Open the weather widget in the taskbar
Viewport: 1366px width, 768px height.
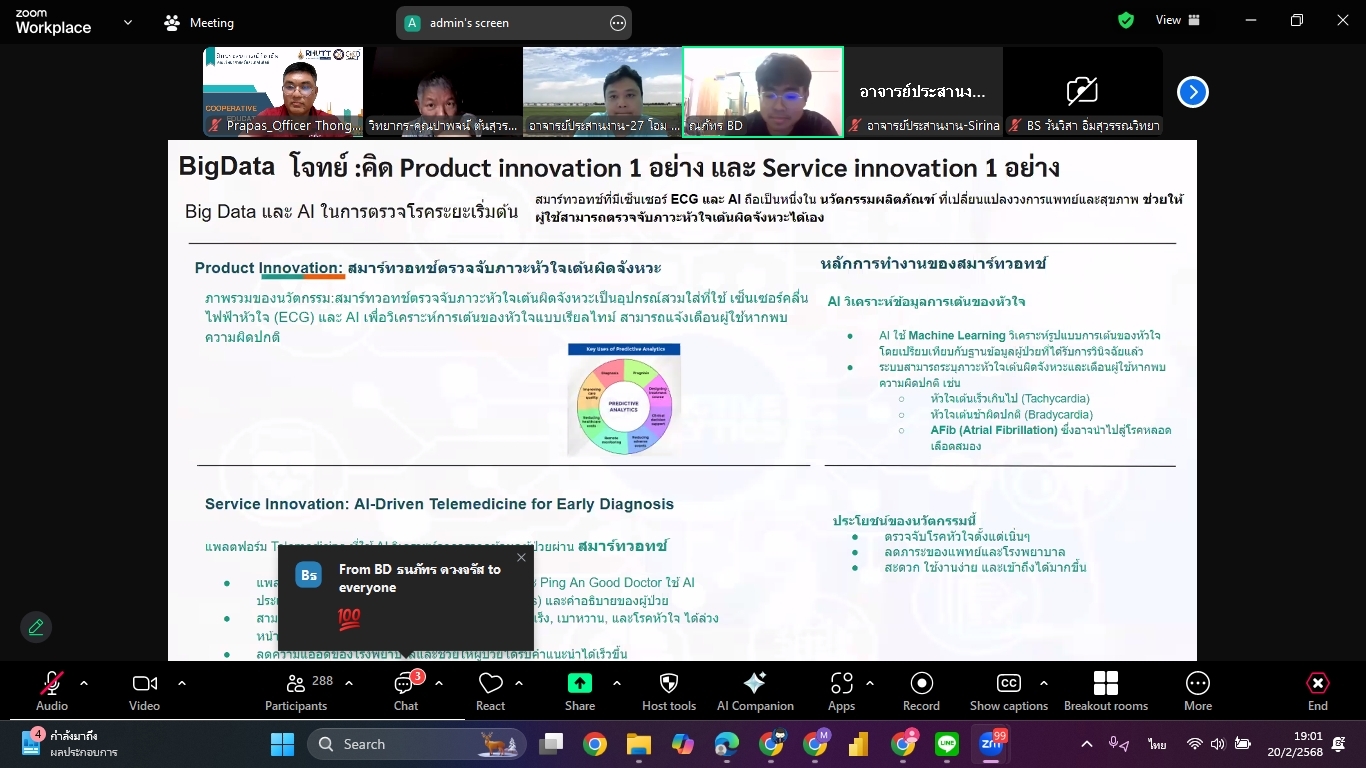point(70,744)
